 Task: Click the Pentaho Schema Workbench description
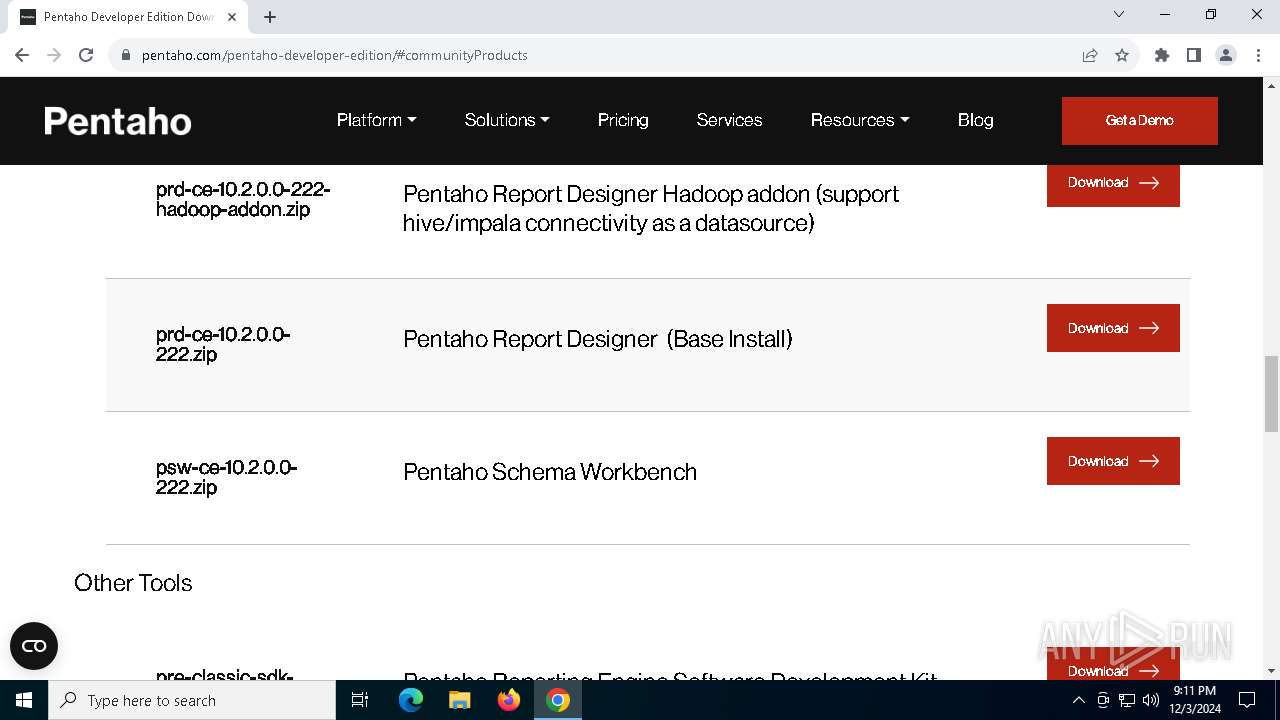(550, 472)
